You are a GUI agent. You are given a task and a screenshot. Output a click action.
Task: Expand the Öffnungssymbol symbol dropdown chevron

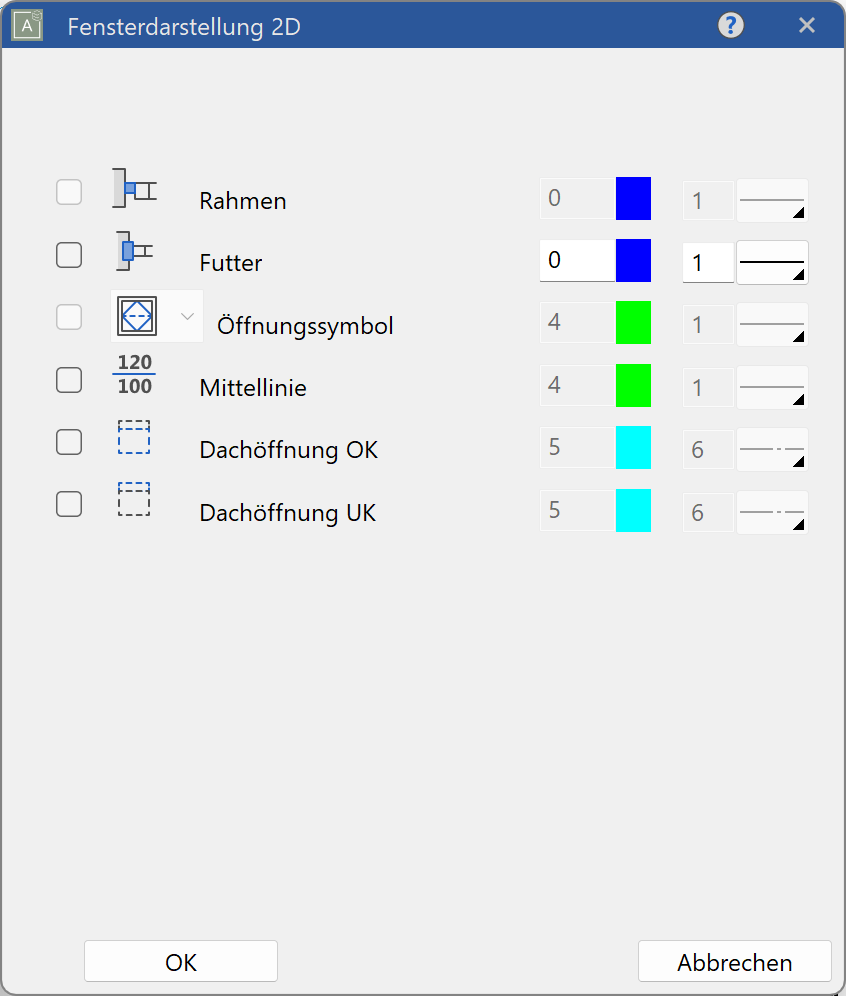coord(187,316)
